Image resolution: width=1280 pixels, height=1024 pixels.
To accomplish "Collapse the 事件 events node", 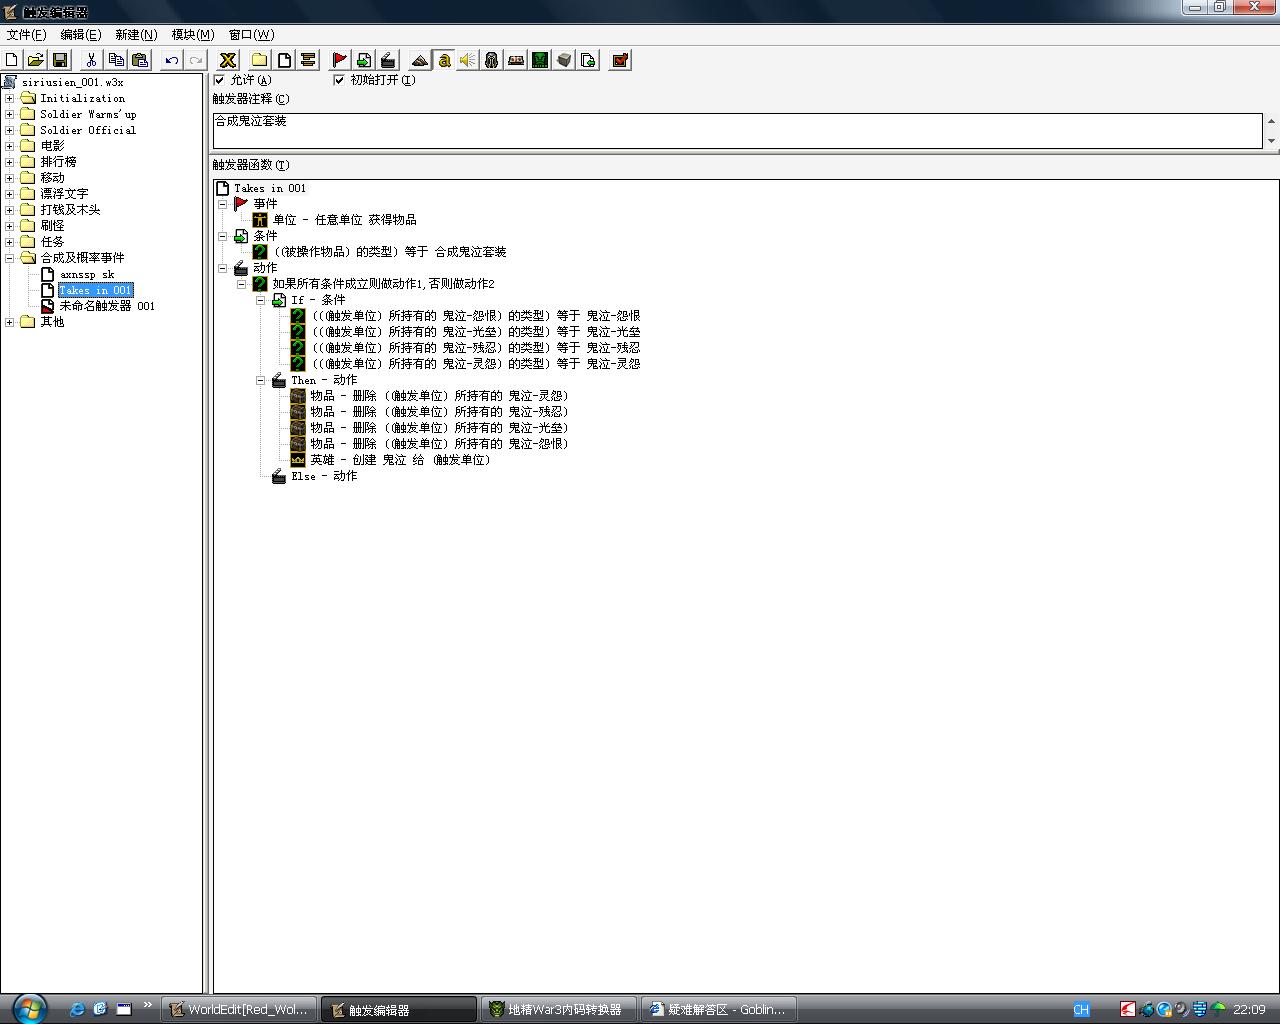I will pyautogui.click(x=223, y=204).
